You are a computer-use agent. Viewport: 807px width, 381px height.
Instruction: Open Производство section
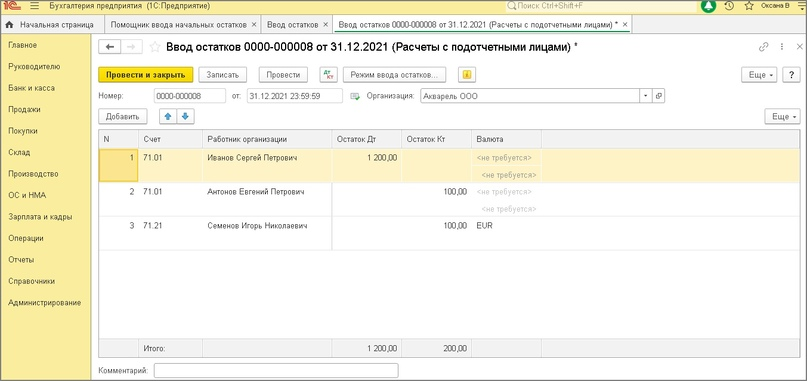[33, 174]
